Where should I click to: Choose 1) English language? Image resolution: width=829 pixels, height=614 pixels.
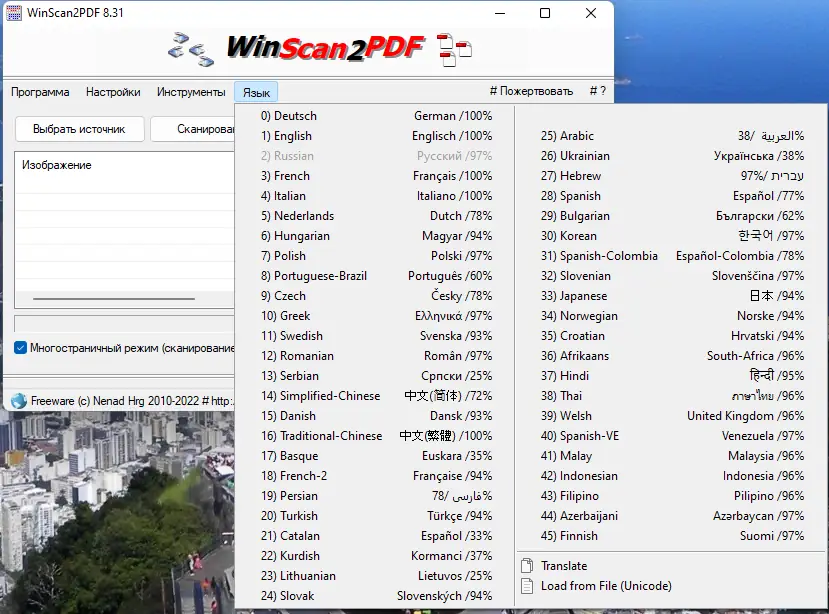pyautogui.click(x=376, y=136)
